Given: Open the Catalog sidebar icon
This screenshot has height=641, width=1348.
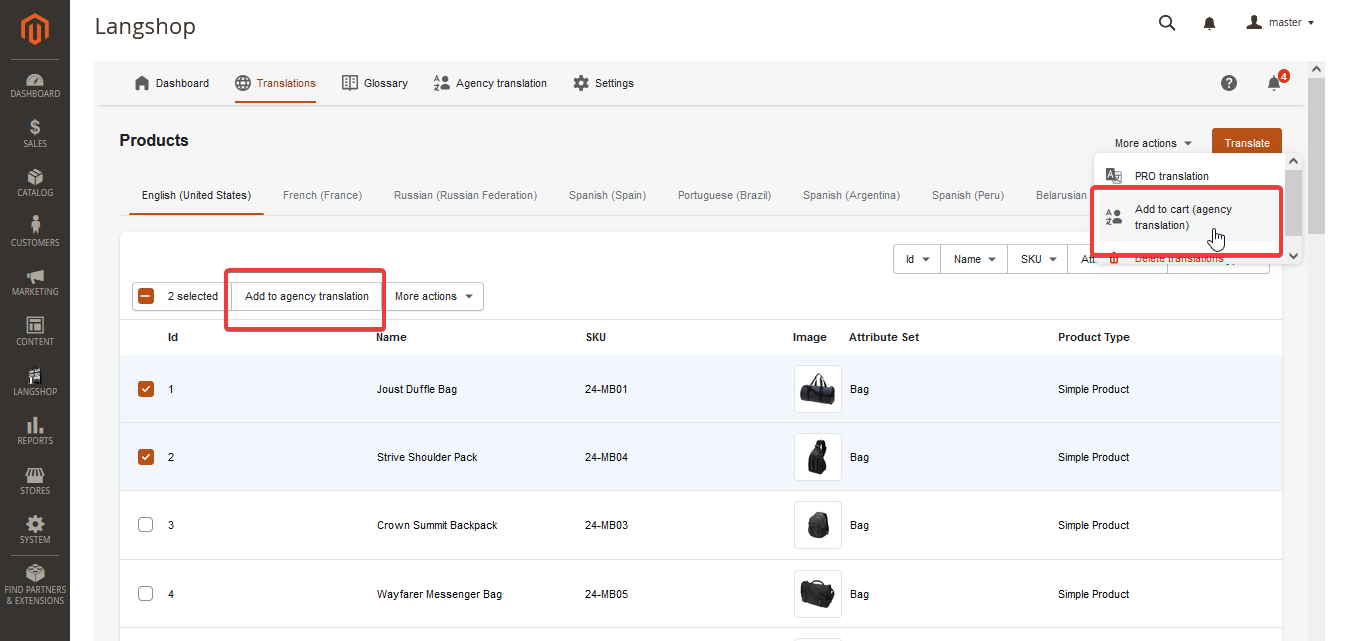Looking at the screenshot, I should point(35,182).
